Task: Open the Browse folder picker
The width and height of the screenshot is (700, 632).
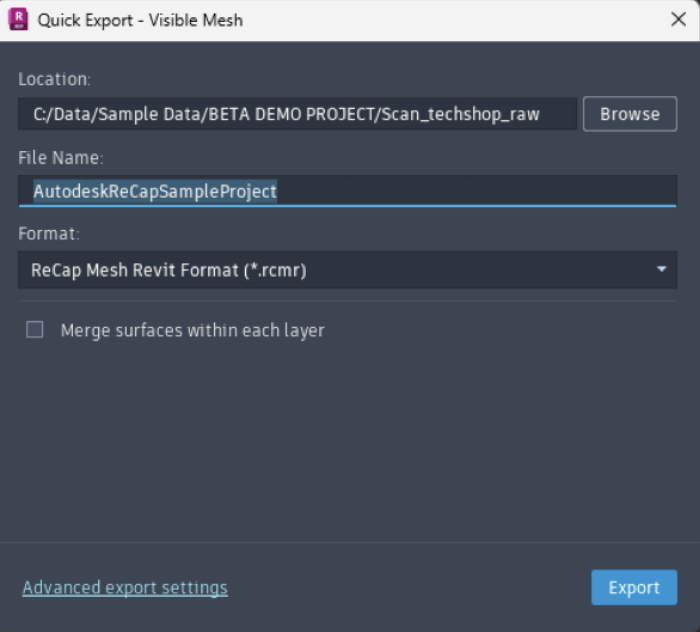Action: coord(630,114)
